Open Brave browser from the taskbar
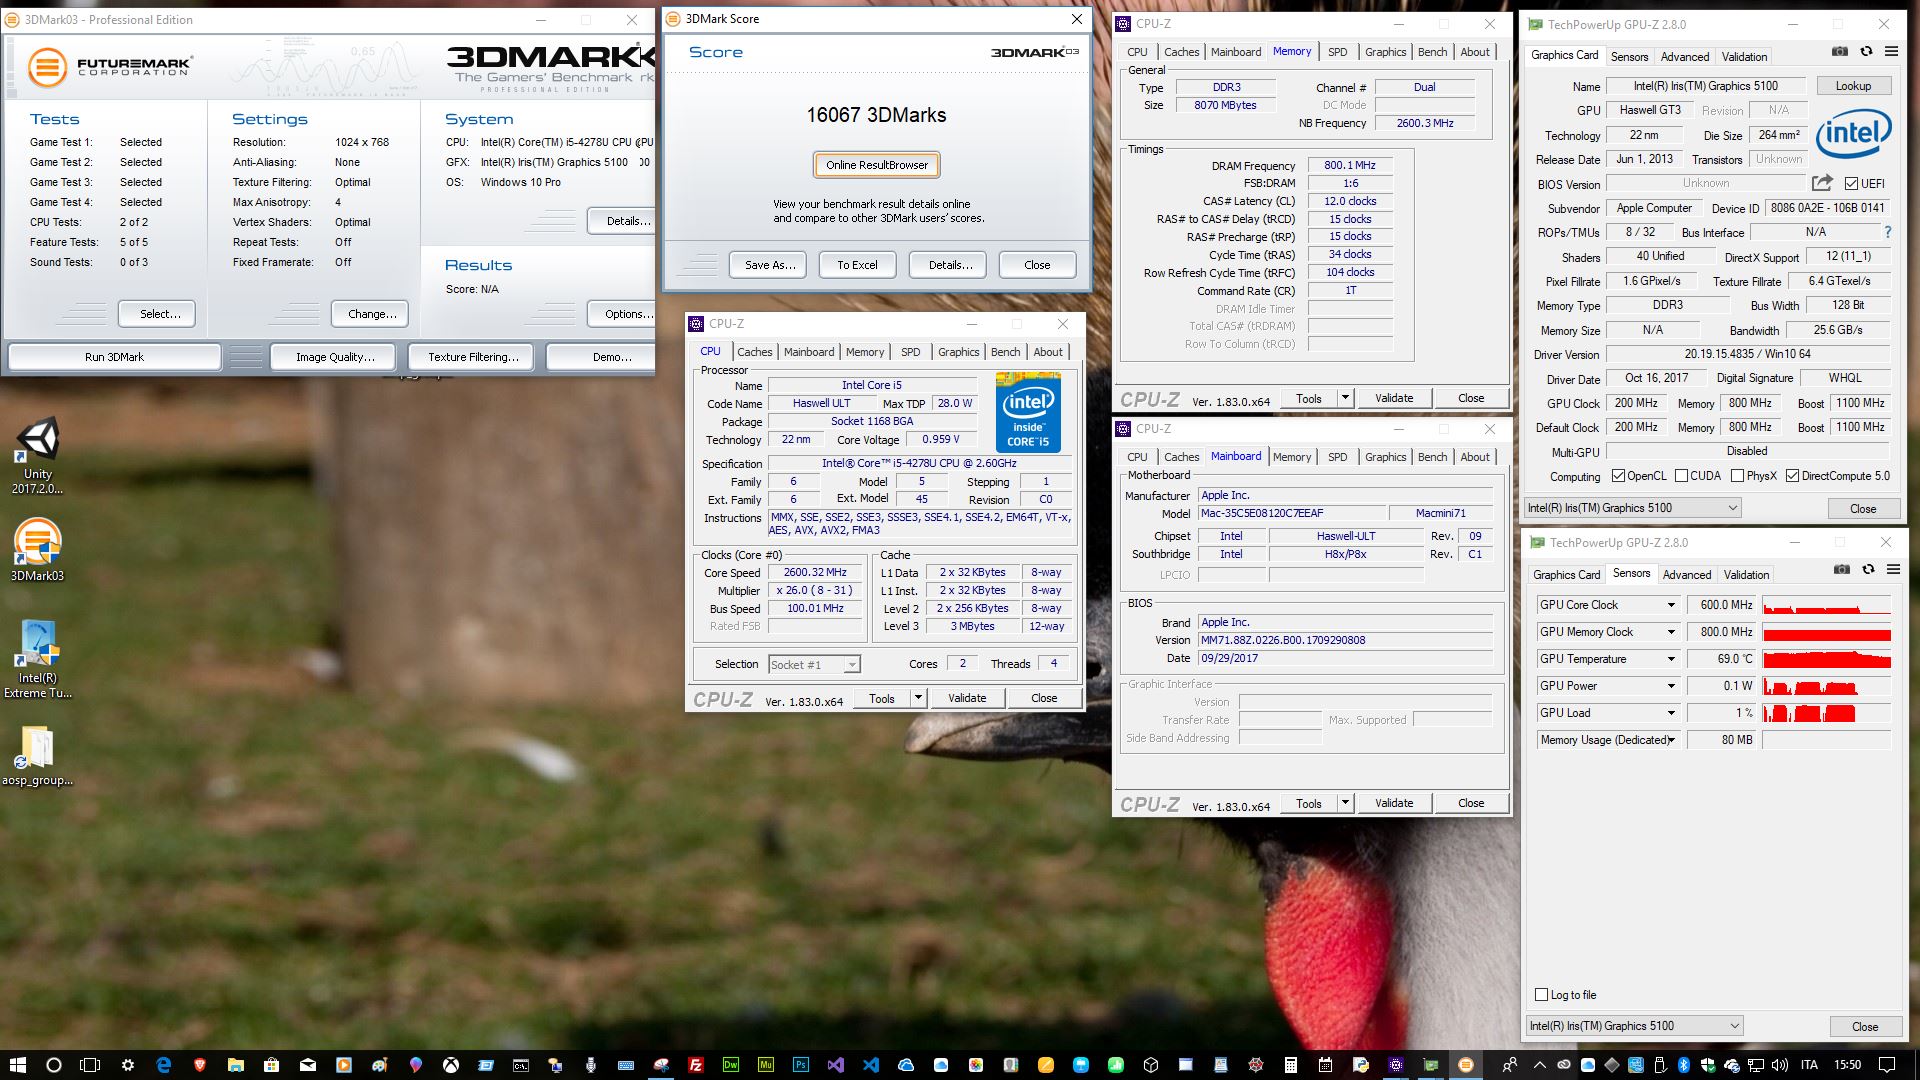Image resolution: width=1920 pixels, height=1080 pixels. [199, 1065]
